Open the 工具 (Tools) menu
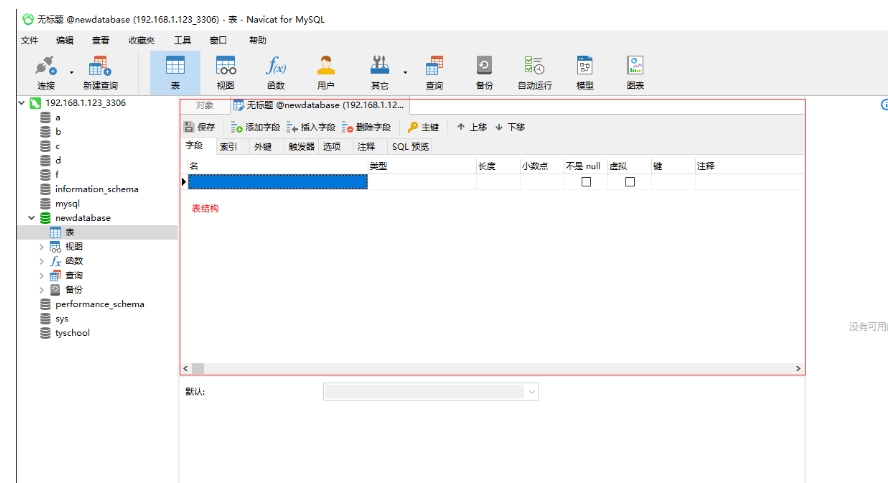The image size is (888, 483). [x=182, y=40]
